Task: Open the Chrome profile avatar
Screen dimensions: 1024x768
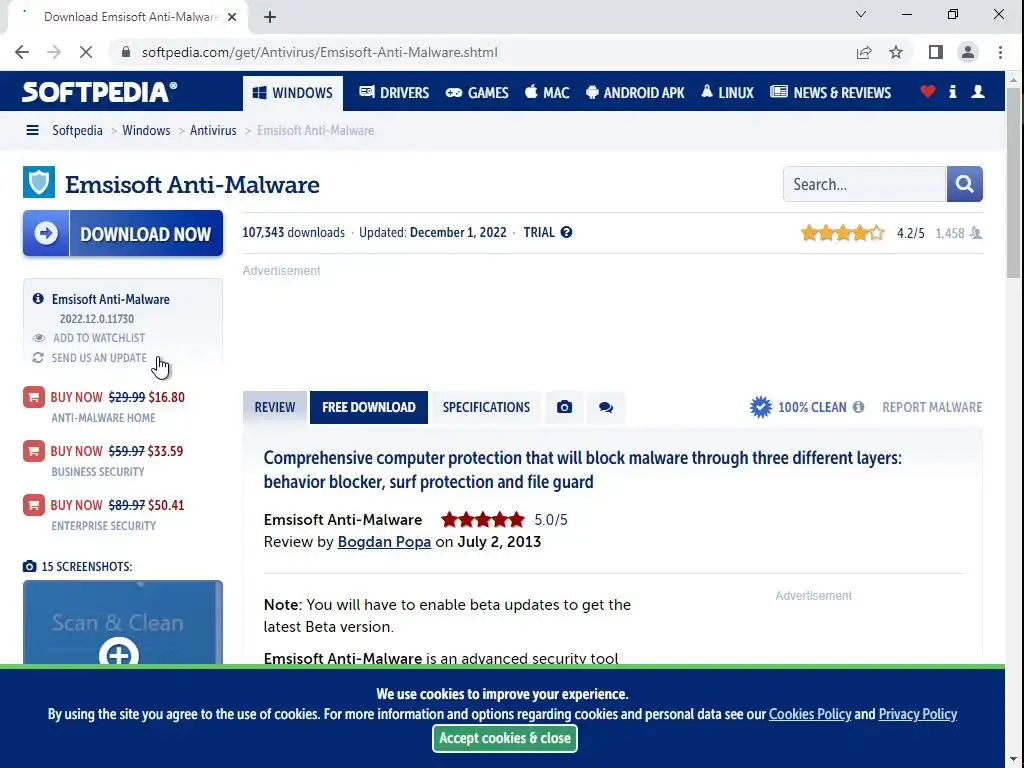Action: click(967, 52)
